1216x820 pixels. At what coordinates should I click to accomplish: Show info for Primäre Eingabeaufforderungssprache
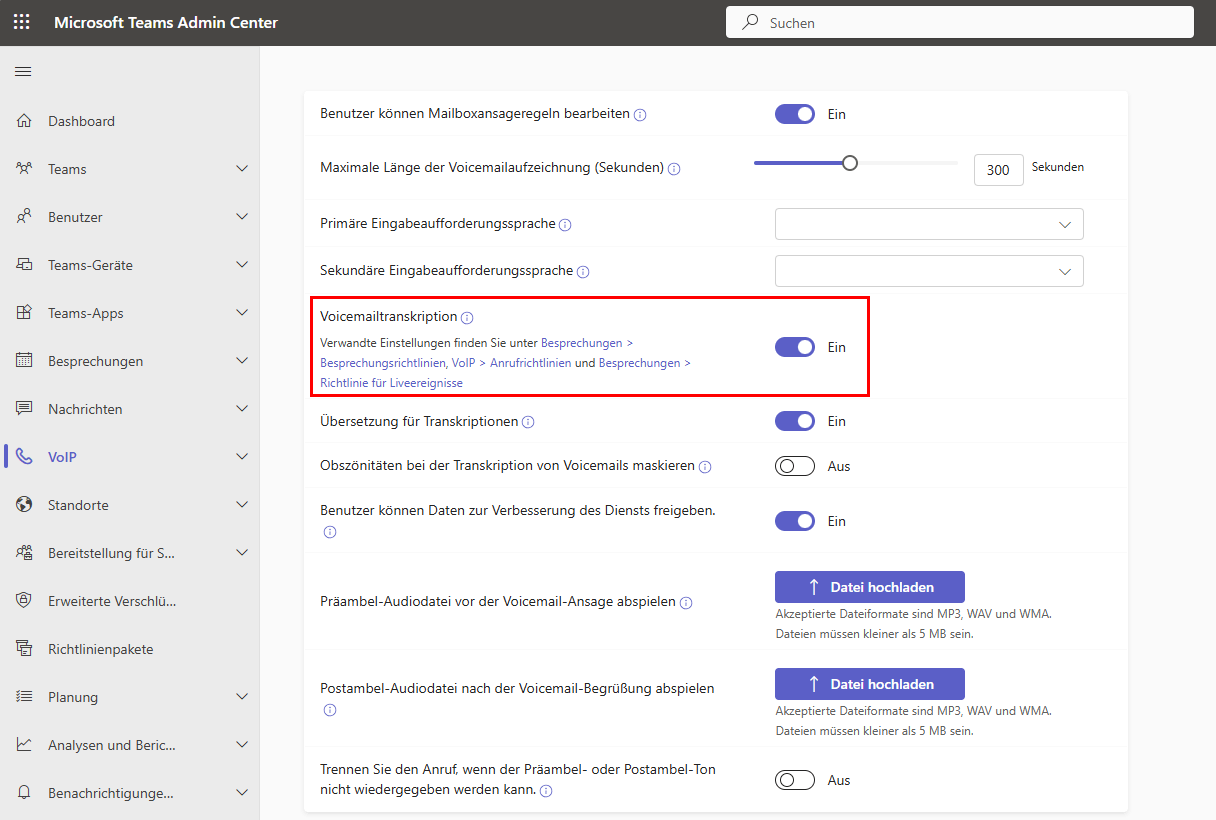click(x=565, y=225)
